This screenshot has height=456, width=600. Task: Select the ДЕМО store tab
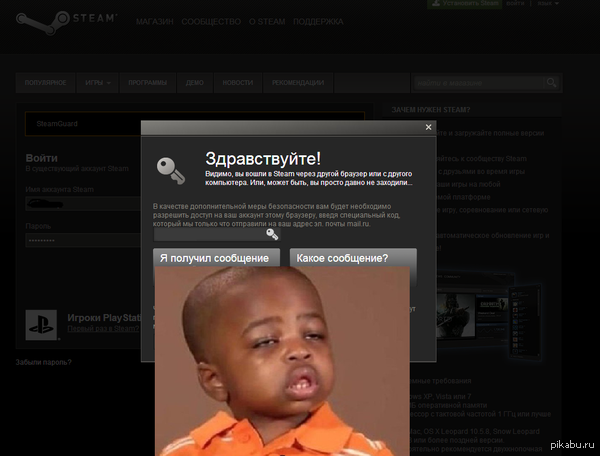point(194,83)
